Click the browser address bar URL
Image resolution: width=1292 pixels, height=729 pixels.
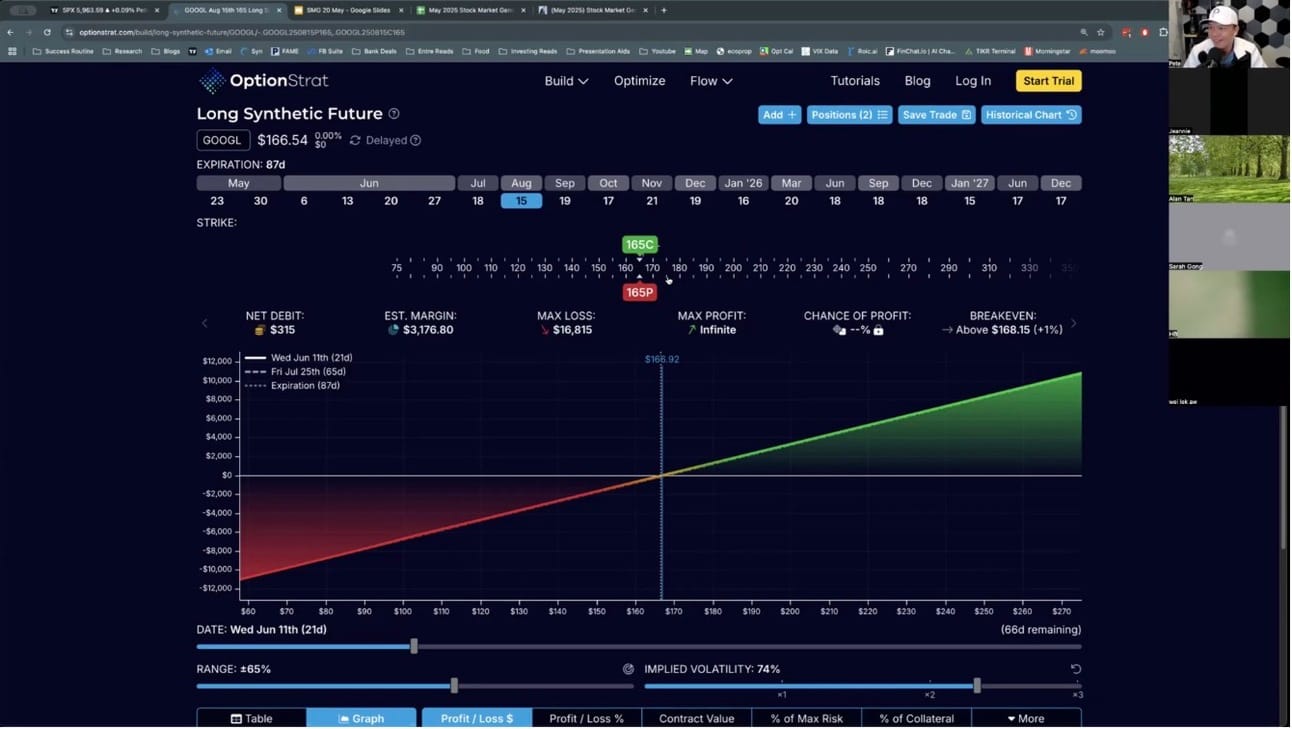tap(240, 32)
